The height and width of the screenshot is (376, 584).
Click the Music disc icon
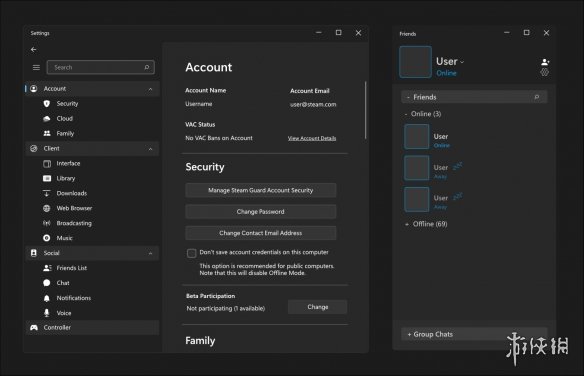[x=47, y=238]
